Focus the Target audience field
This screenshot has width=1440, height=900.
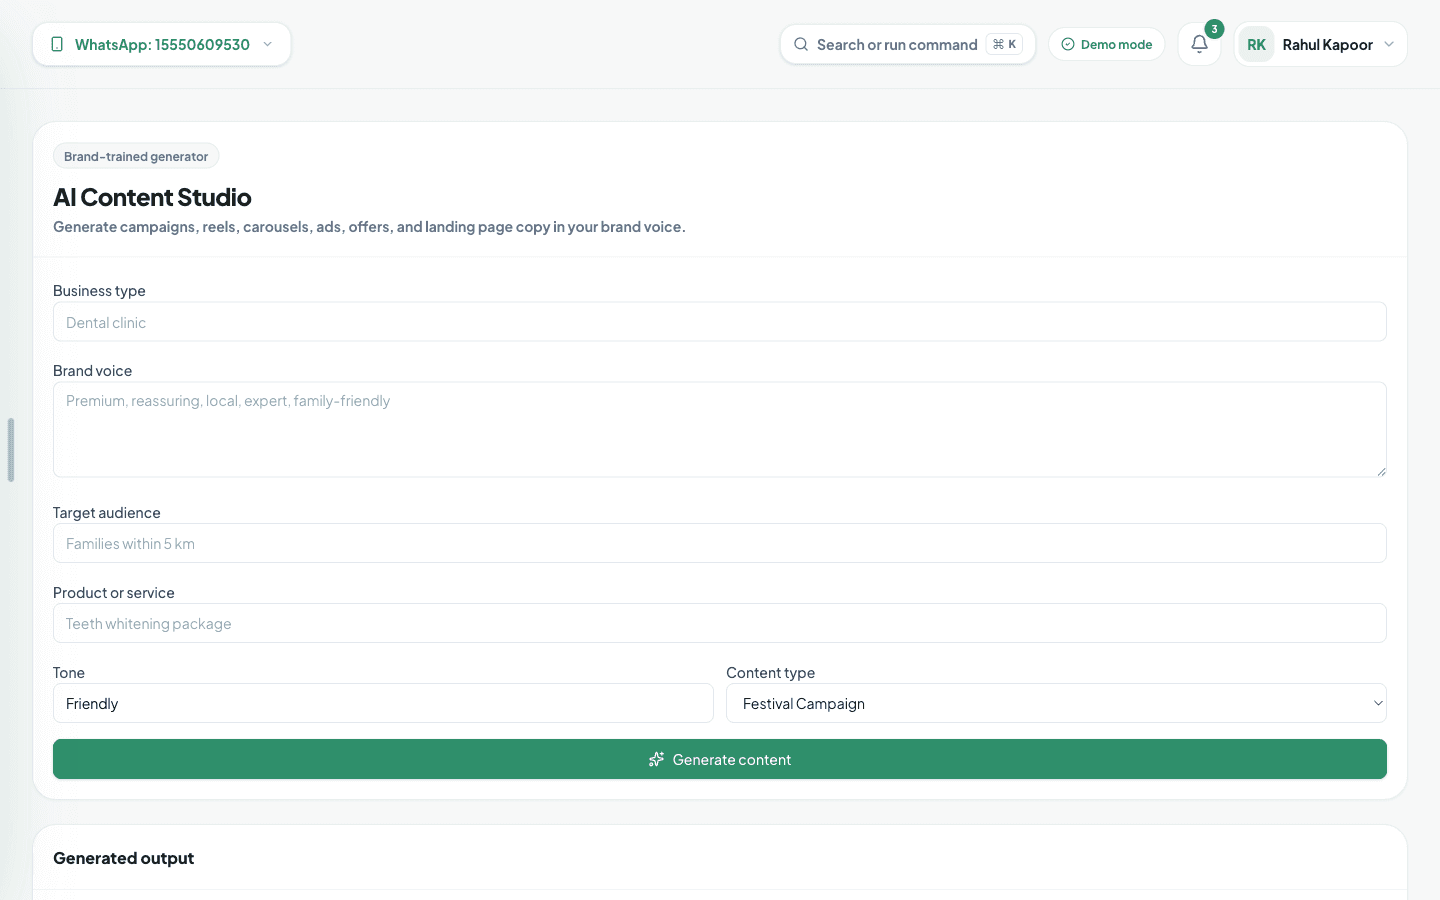(720, 543)
